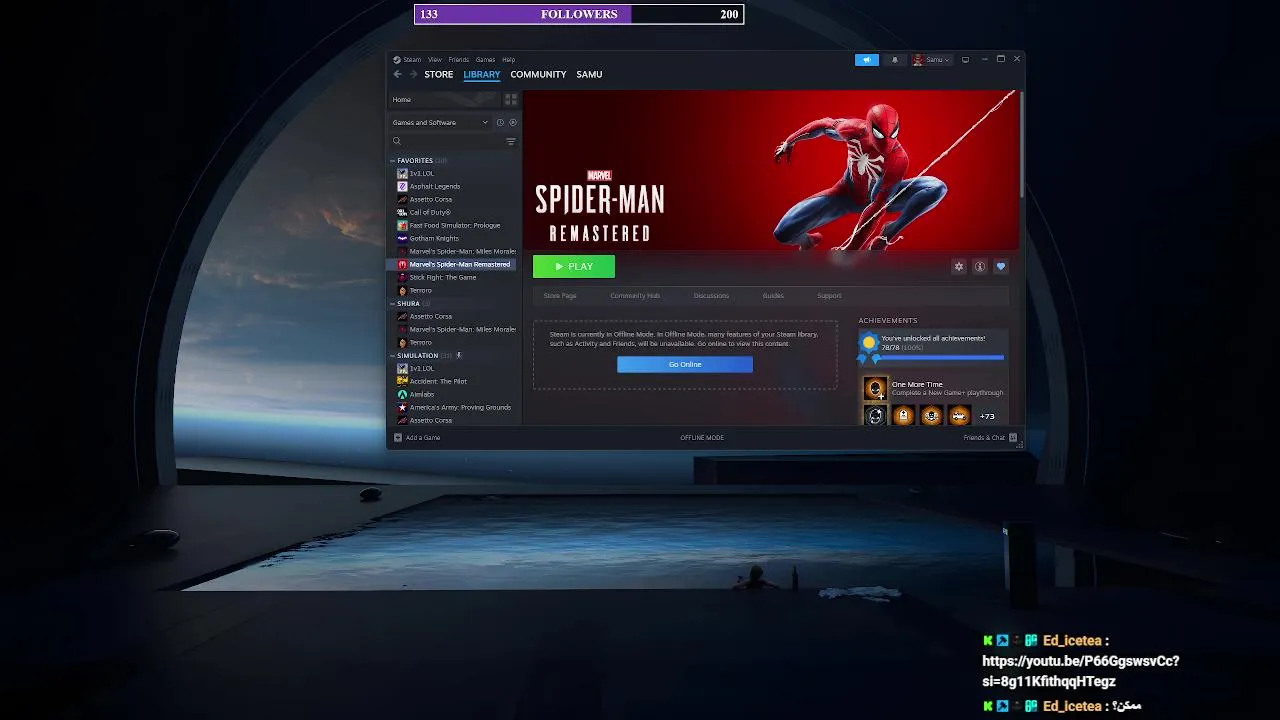
Task: Switch to the STORE tab
Action: (x=438, y=74)
